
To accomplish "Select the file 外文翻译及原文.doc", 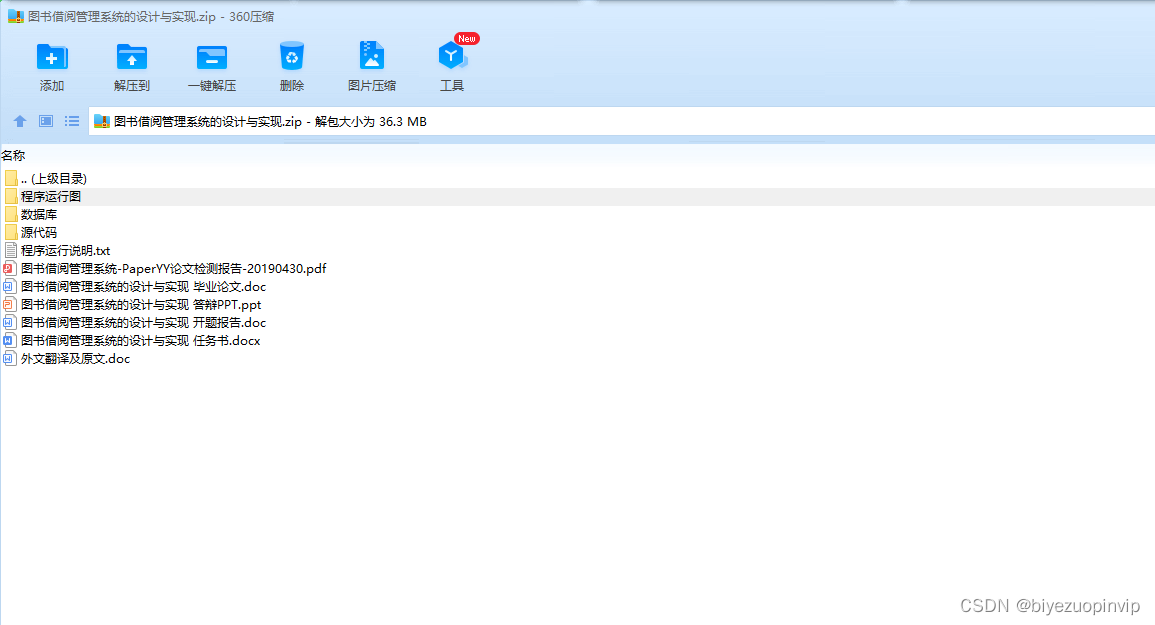I will [x=76, y=359].
